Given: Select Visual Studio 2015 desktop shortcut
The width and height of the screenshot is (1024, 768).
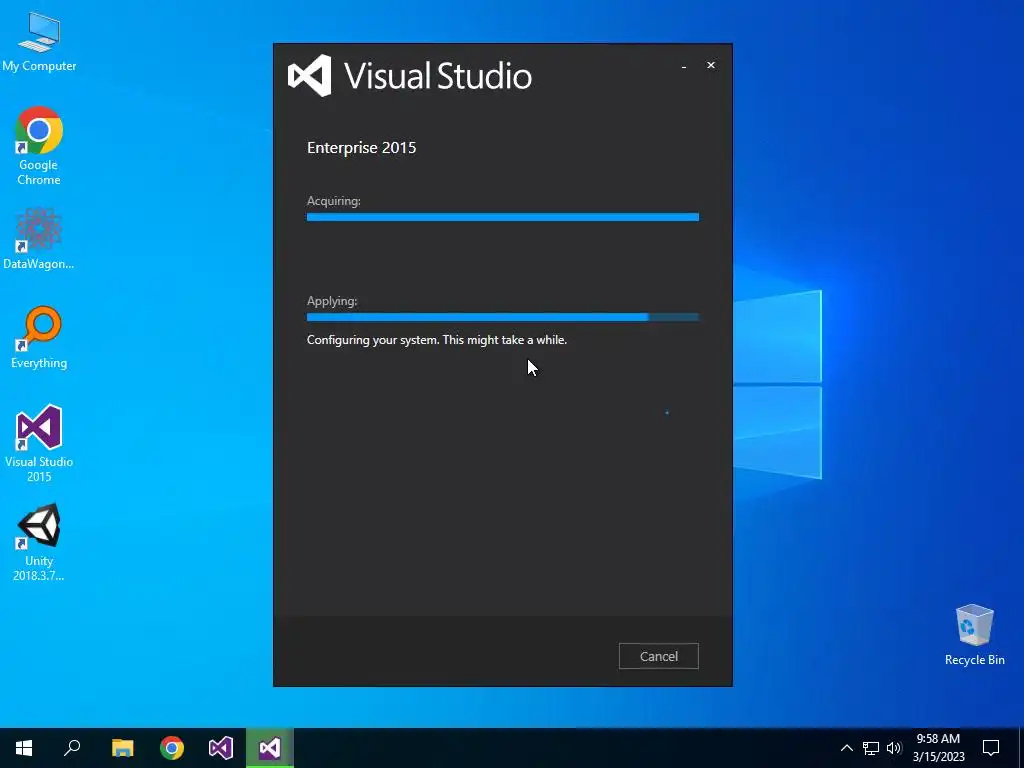Looking at the screenshot, I should click(x=39, y=443).
